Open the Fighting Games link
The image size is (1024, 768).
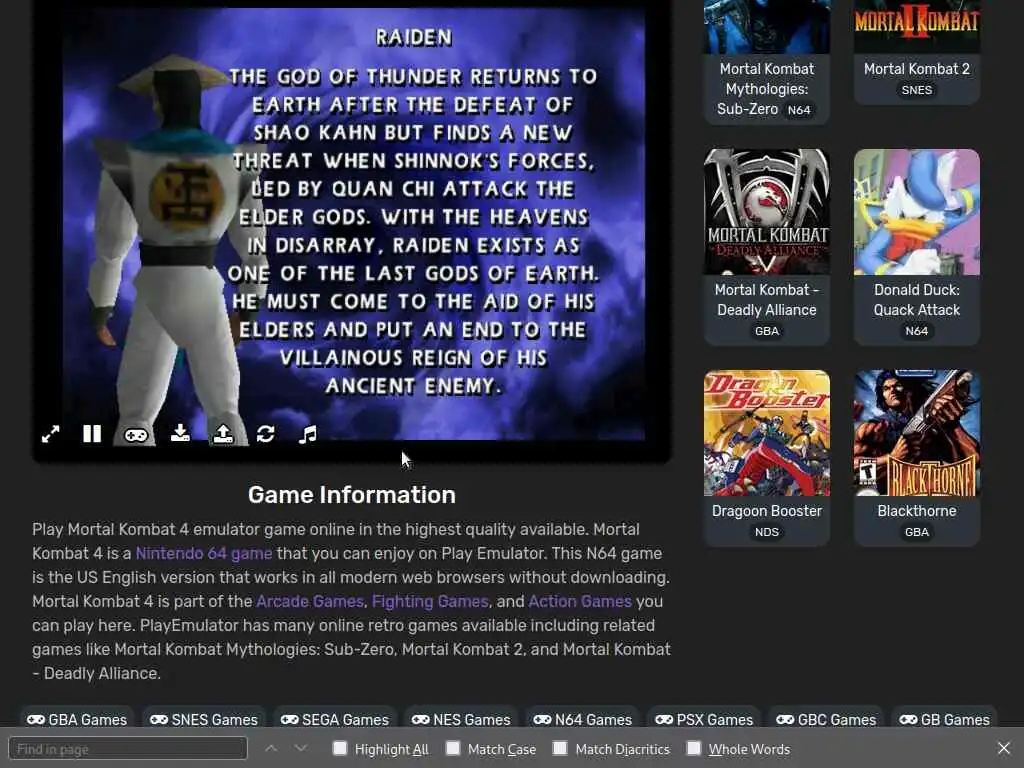tap(430, 601)
